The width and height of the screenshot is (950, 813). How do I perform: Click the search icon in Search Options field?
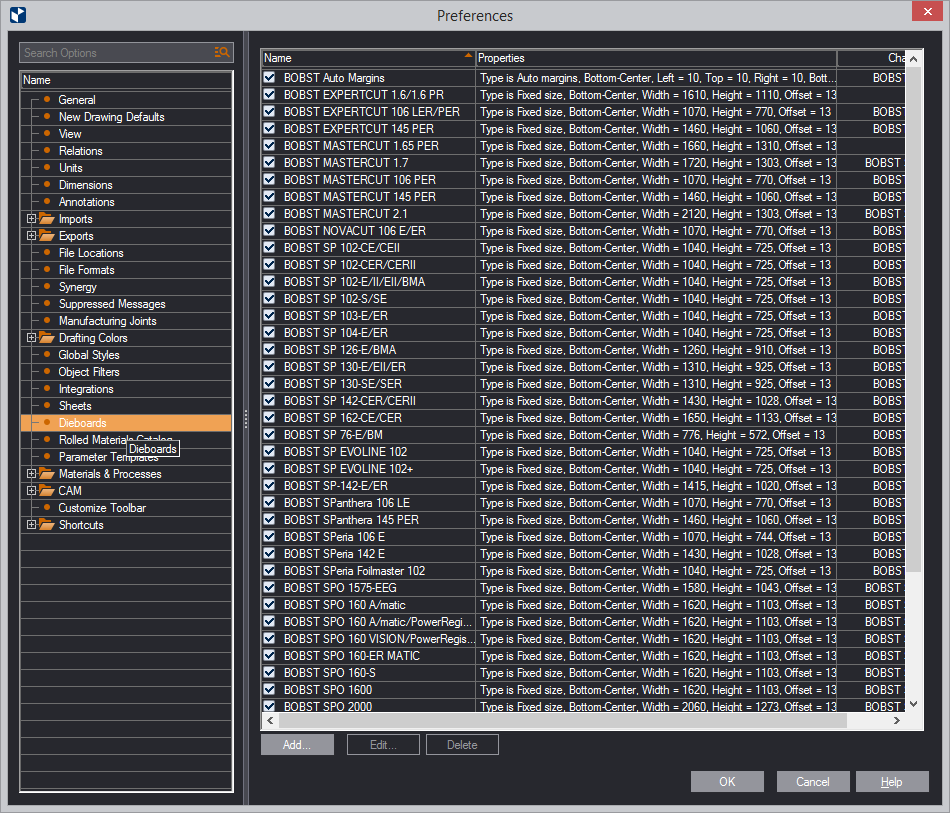[222, 53]
